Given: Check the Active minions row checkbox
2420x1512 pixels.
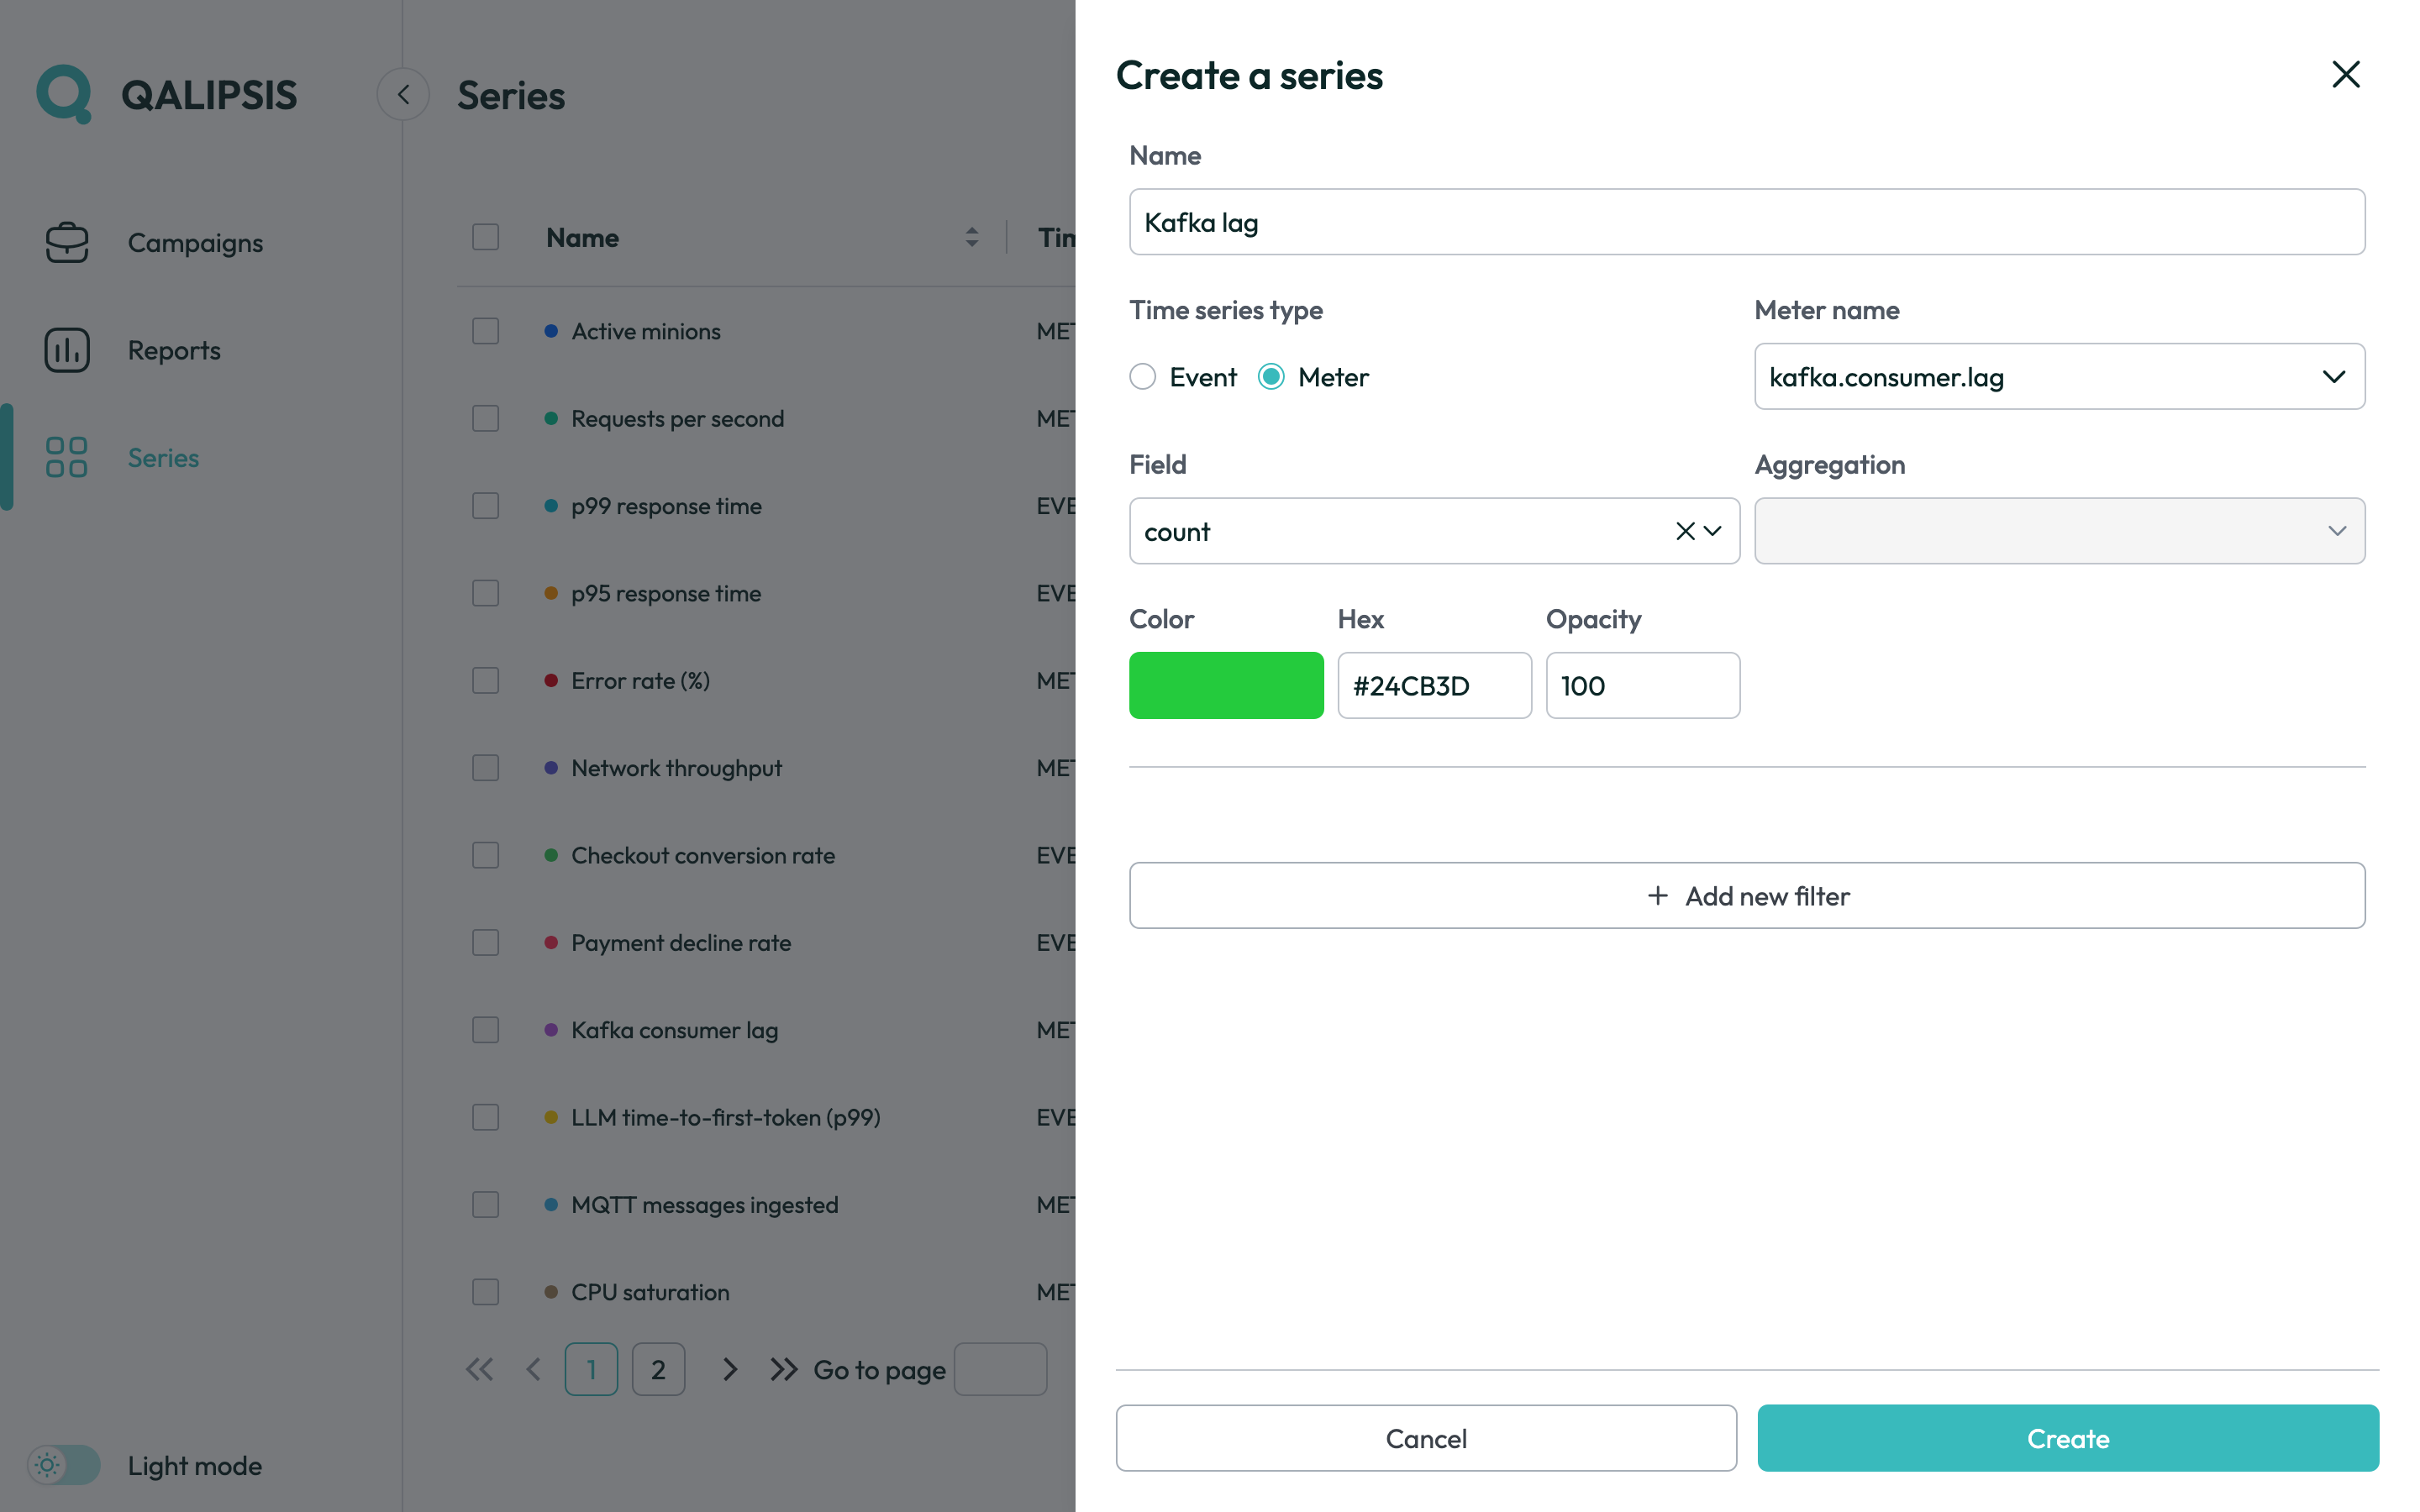Looking at the screenshot, I should coord(485,331).
